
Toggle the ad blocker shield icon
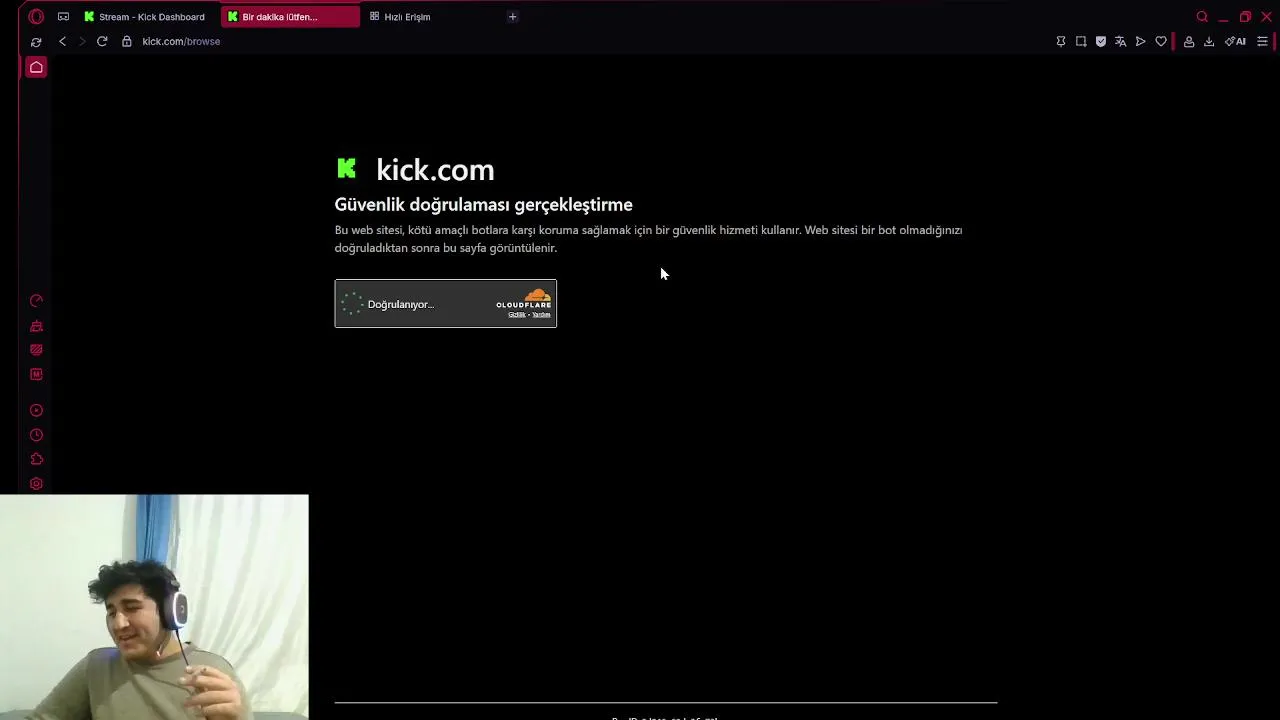[x=1101, y=41]
